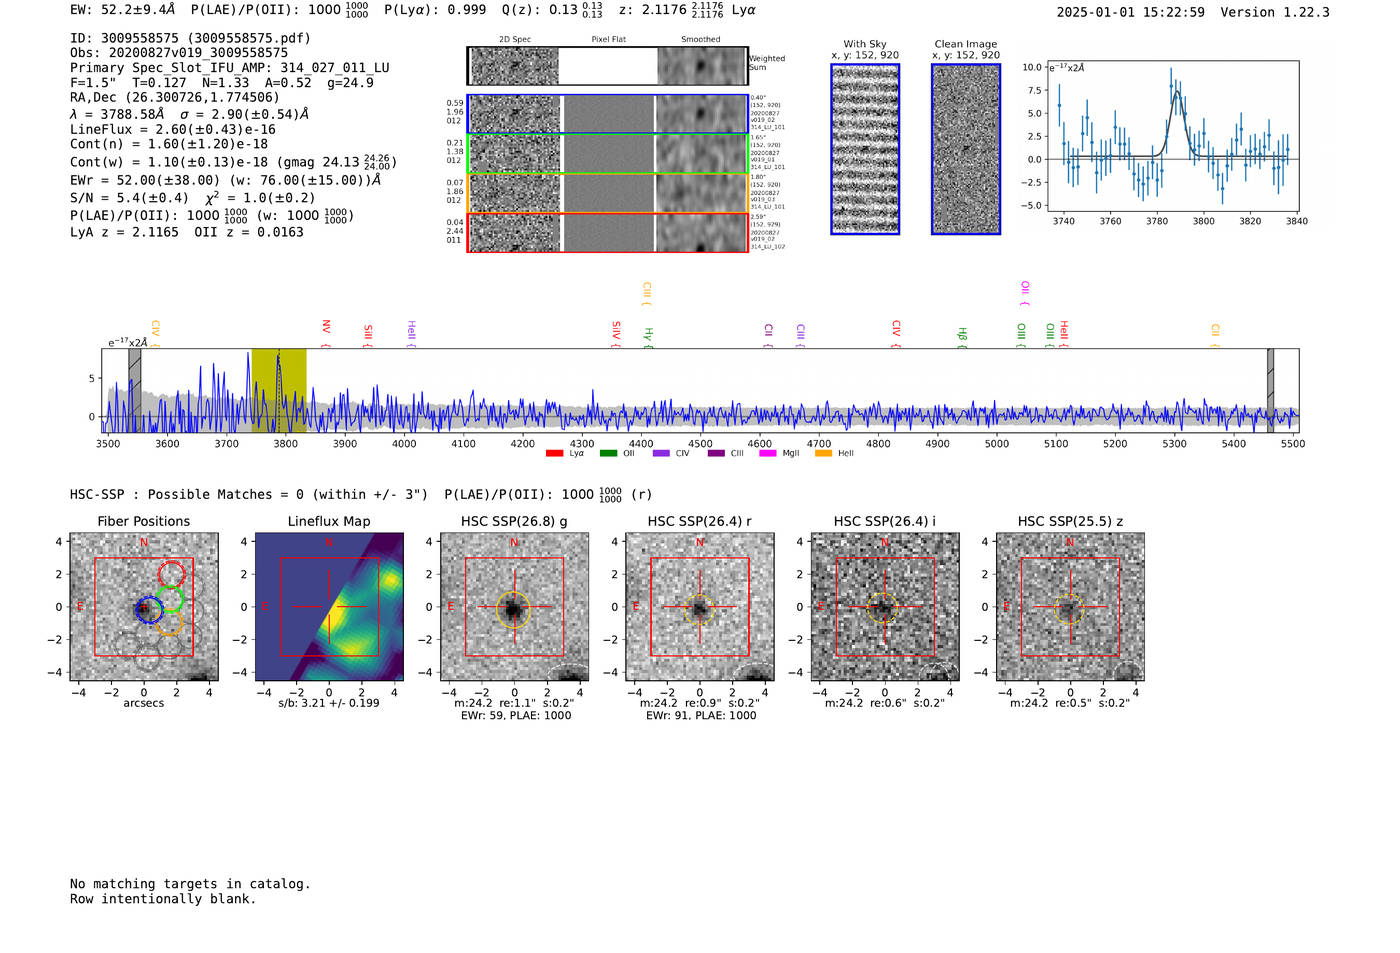Click the Cont(w) gmag 24.13 line
1400x953 pixels.
click(233, 161)
